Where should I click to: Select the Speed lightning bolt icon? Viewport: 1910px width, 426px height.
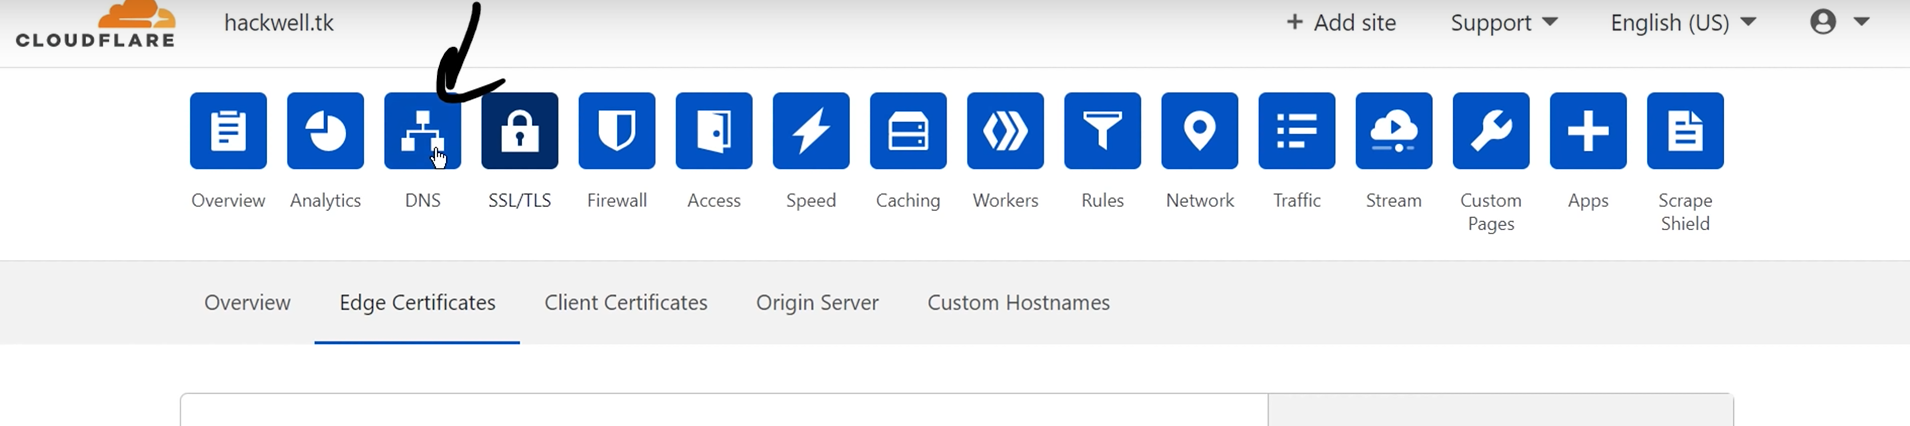tap(811, 131)
